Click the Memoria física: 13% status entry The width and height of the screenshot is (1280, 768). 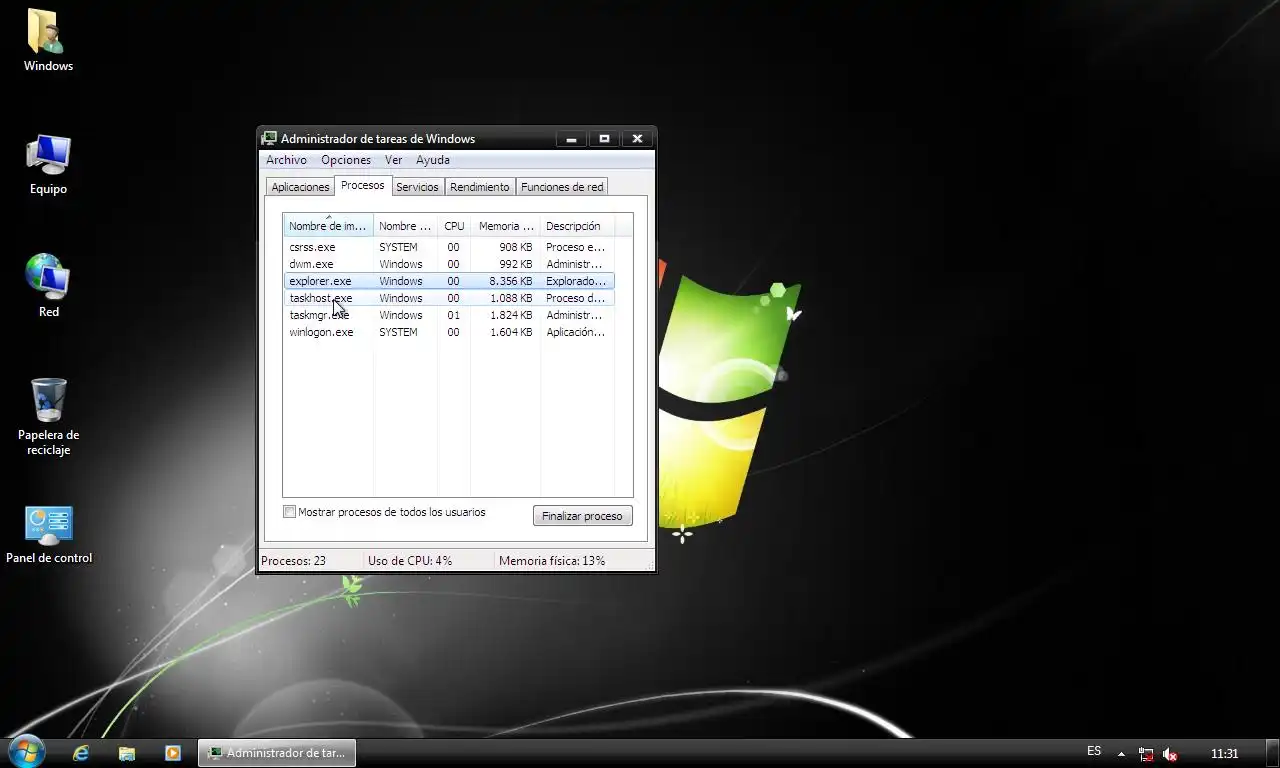[552, 561]
